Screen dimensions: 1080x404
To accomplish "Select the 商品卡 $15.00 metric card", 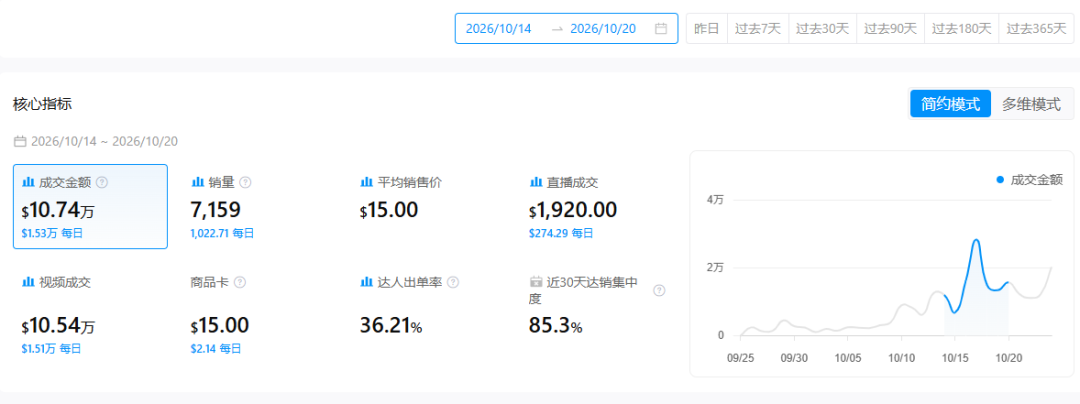I will pos(258,314).
